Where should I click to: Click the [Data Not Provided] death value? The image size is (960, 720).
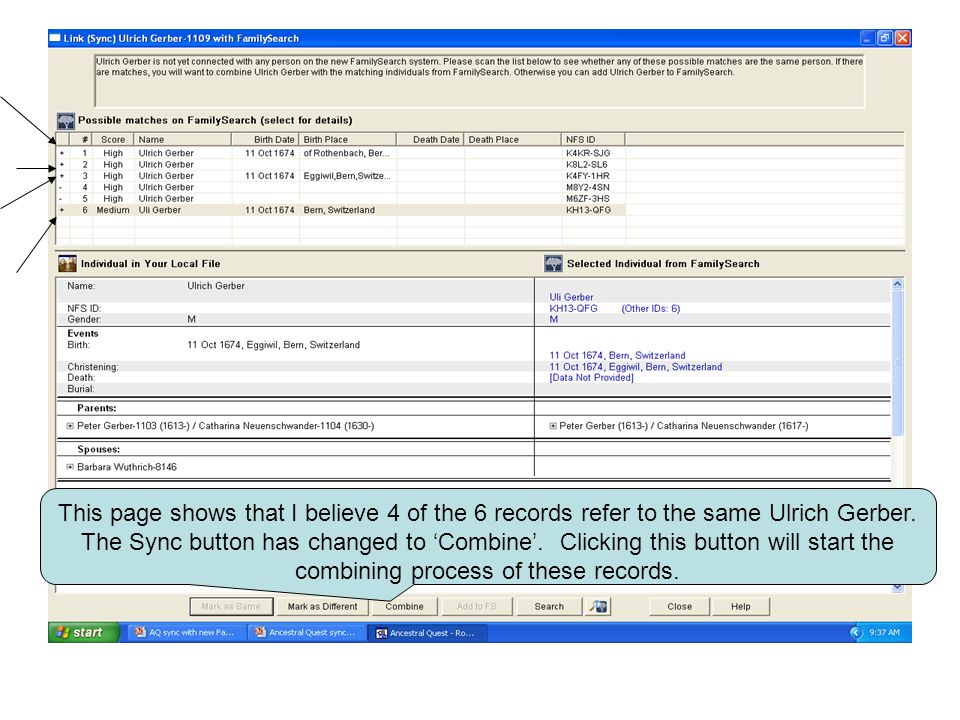point(591,378)
